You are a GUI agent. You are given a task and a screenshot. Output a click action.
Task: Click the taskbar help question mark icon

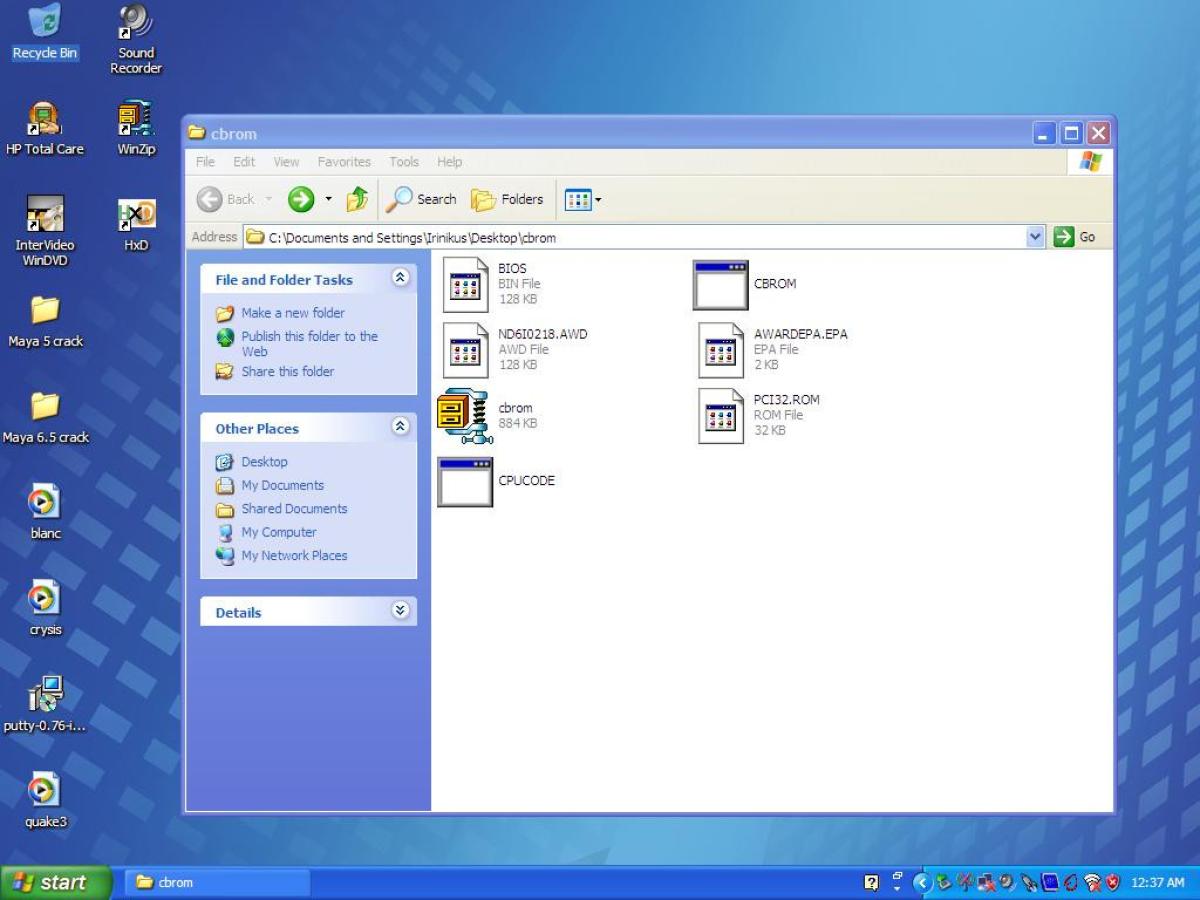(871, 882)
